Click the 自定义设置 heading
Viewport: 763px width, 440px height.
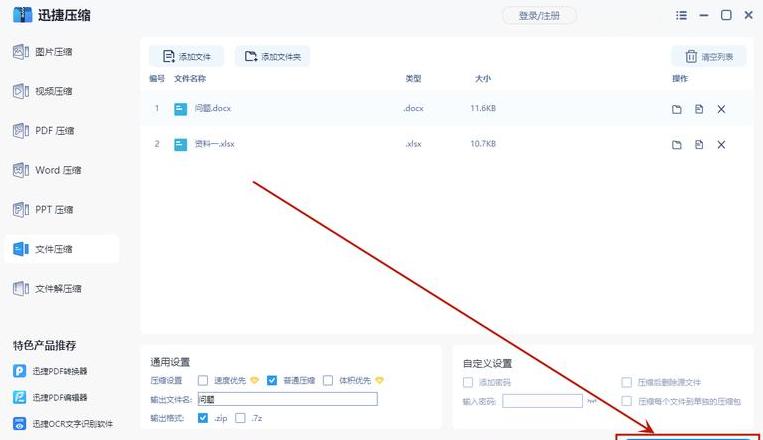click(487, 363)
